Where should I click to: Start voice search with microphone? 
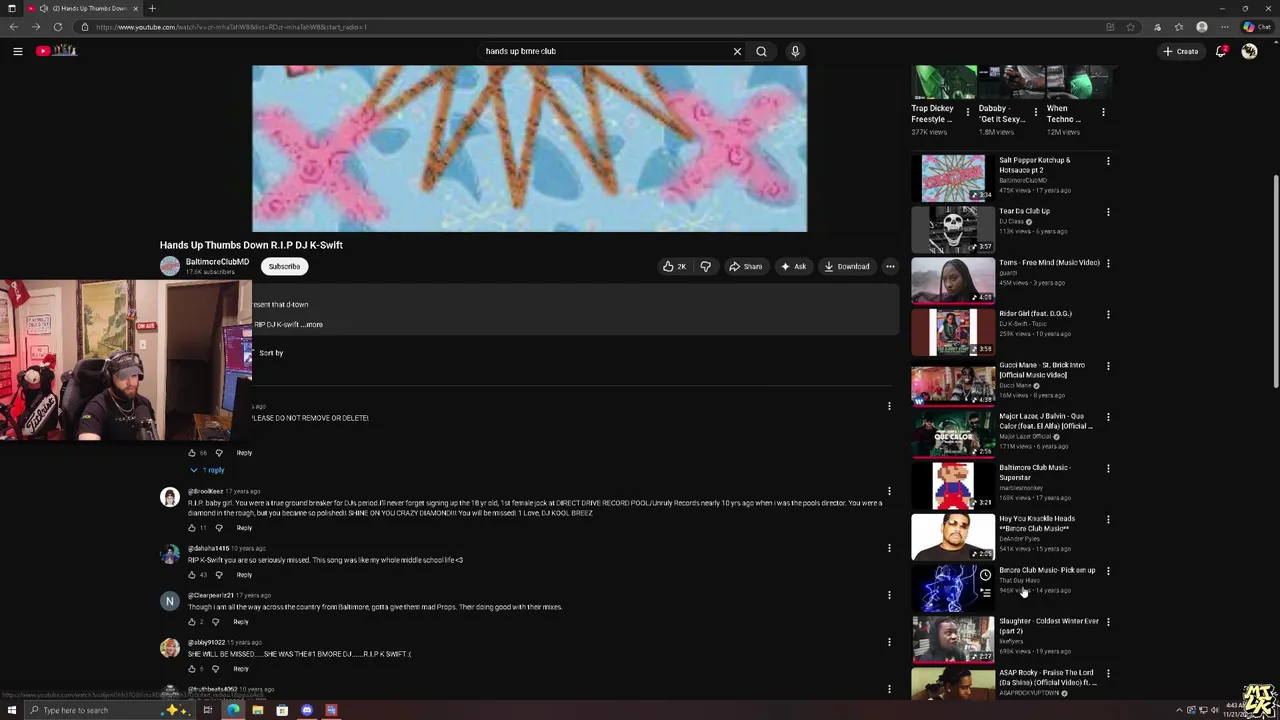(795, 51)
